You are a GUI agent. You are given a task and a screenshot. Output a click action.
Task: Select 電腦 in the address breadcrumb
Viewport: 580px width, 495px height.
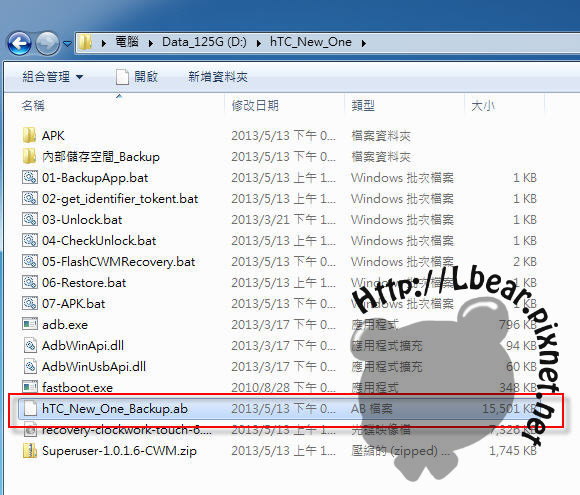pyautogui.click(x=127, y=42)
